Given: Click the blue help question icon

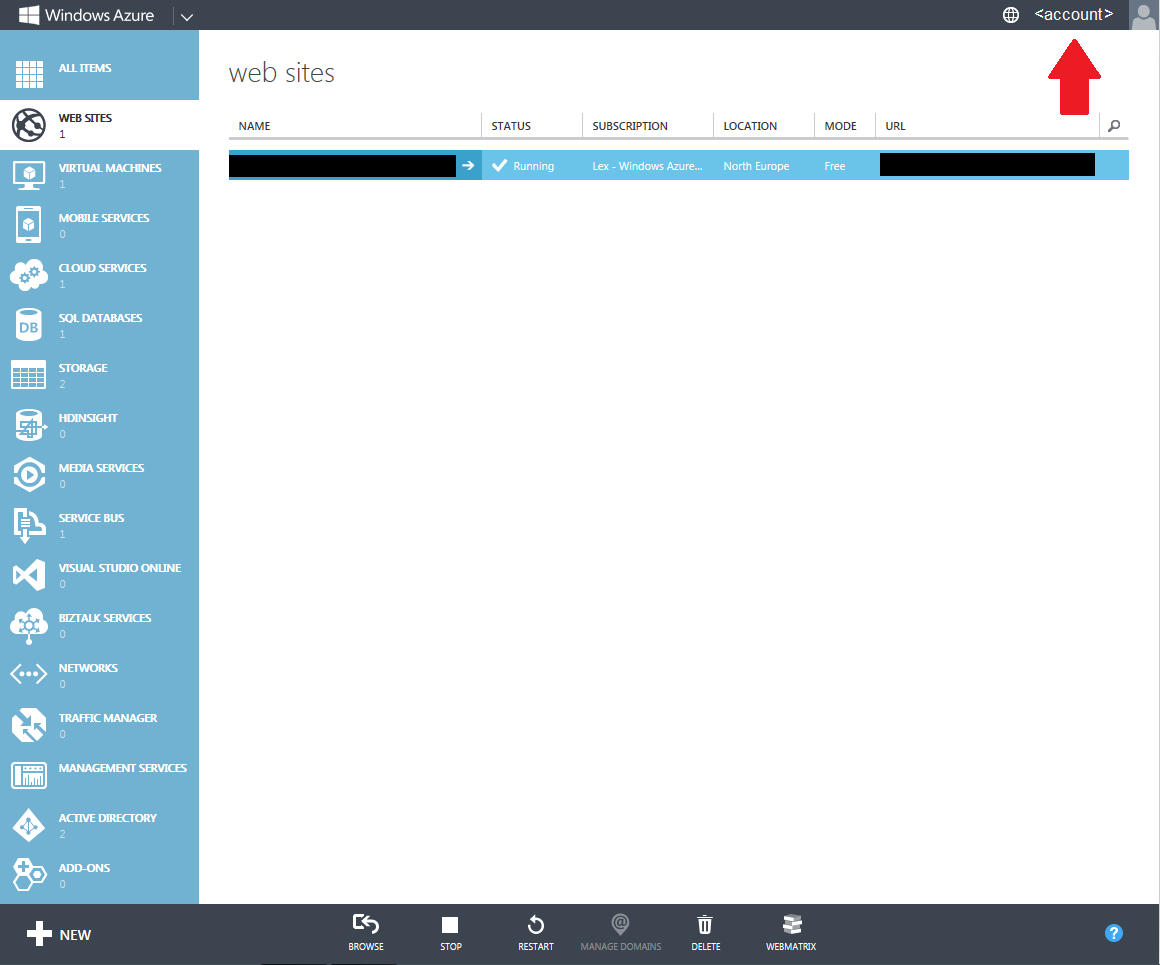Looking at the screenshot, I should (1113, 933).
